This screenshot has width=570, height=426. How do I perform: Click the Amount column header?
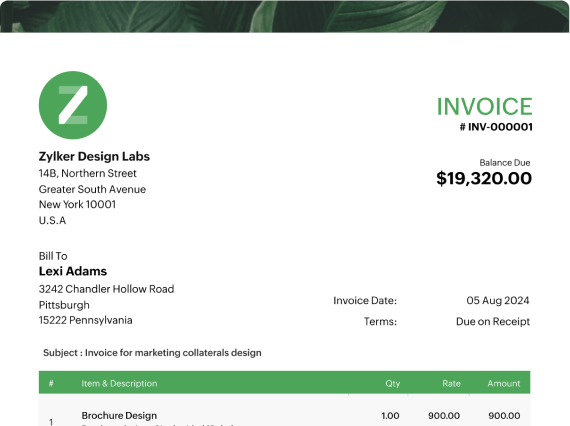(504, 383)
